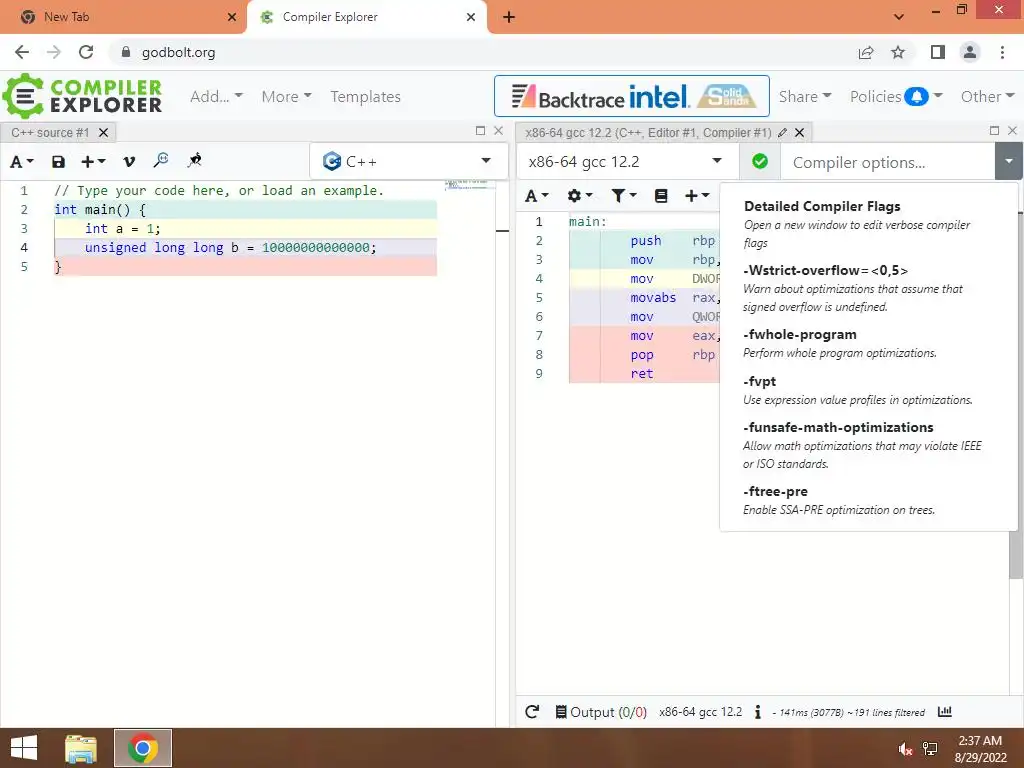
Task: Reload the godbolt.org page
Action: pos(86,52)
